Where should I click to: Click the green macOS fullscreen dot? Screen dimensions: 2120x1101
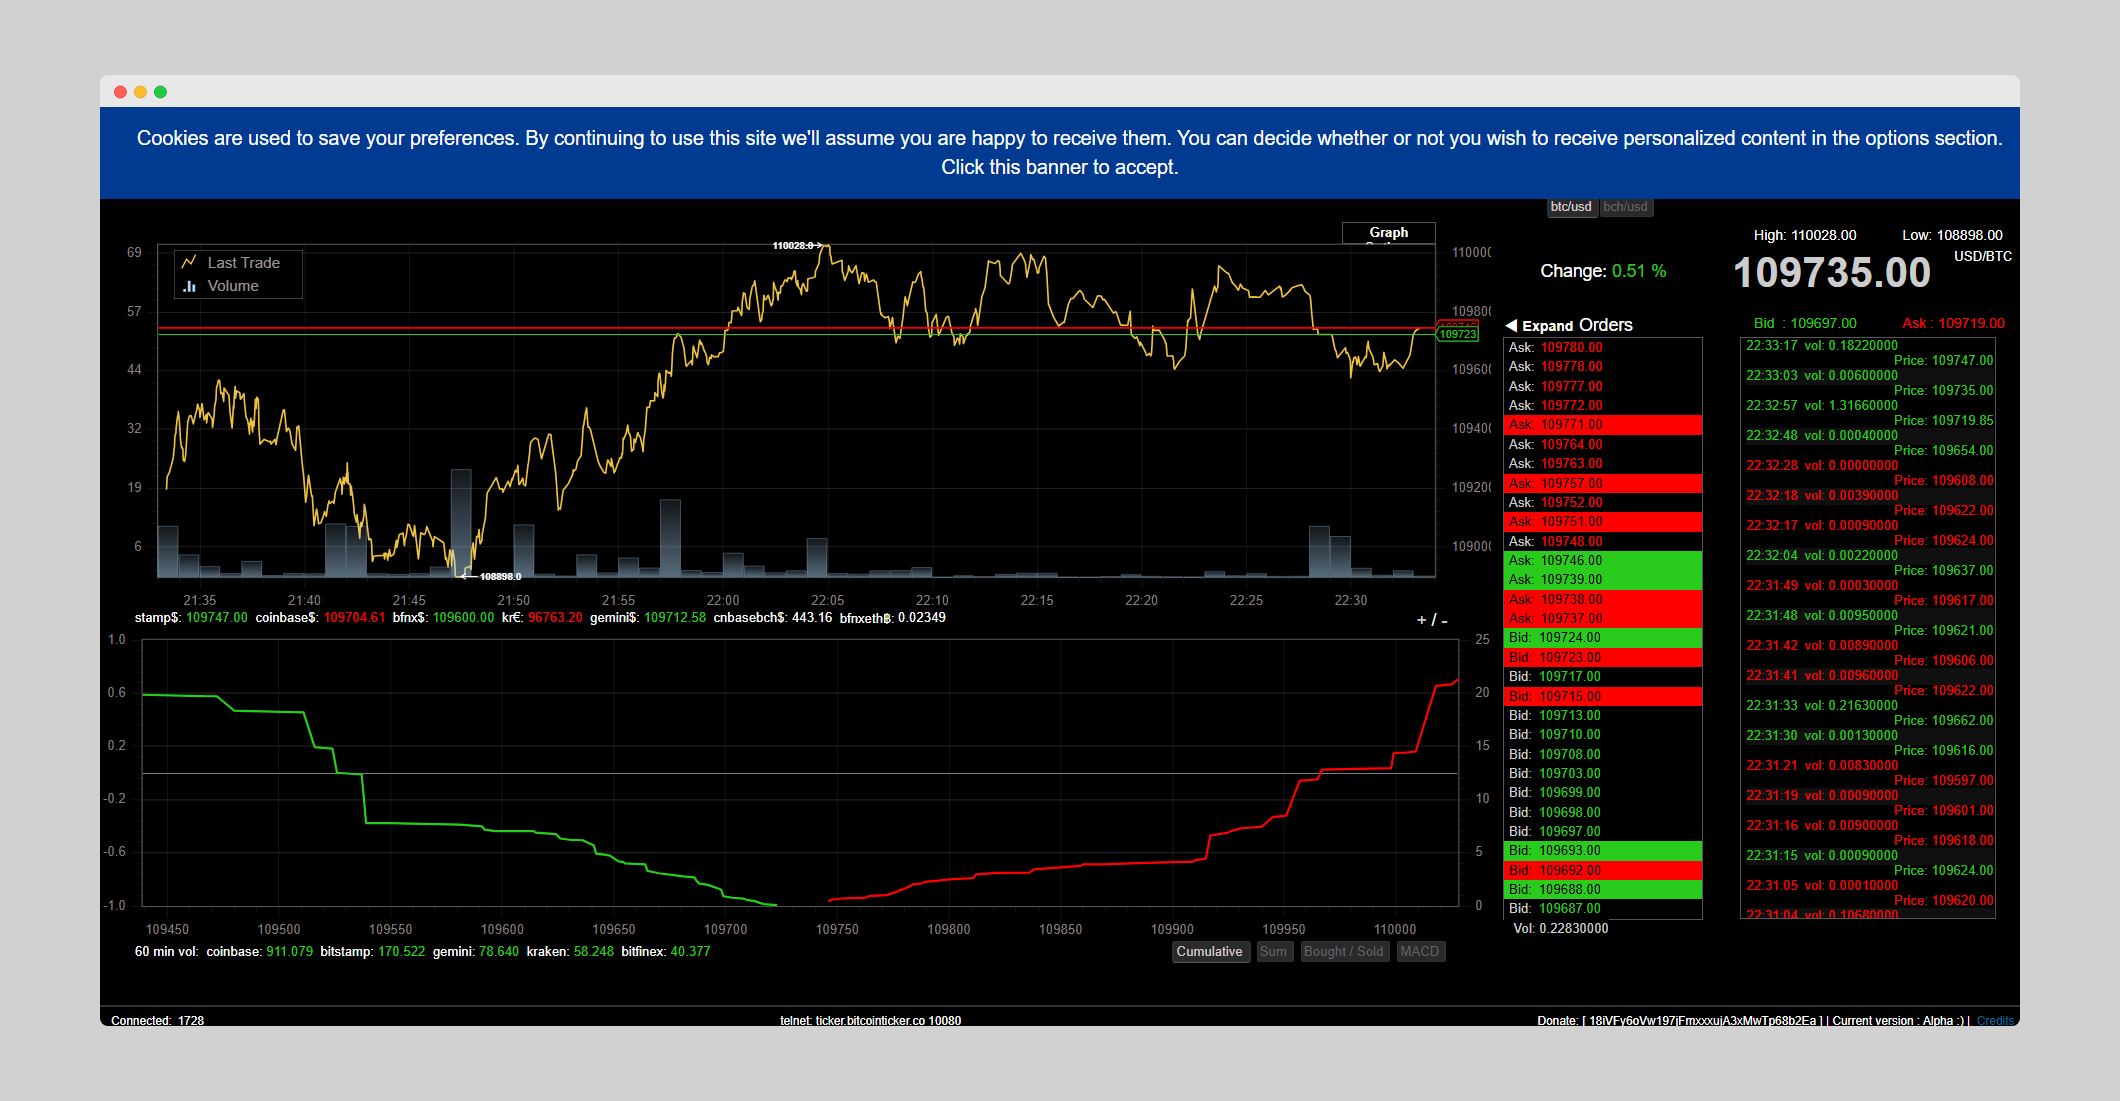[x=160, y=92]
